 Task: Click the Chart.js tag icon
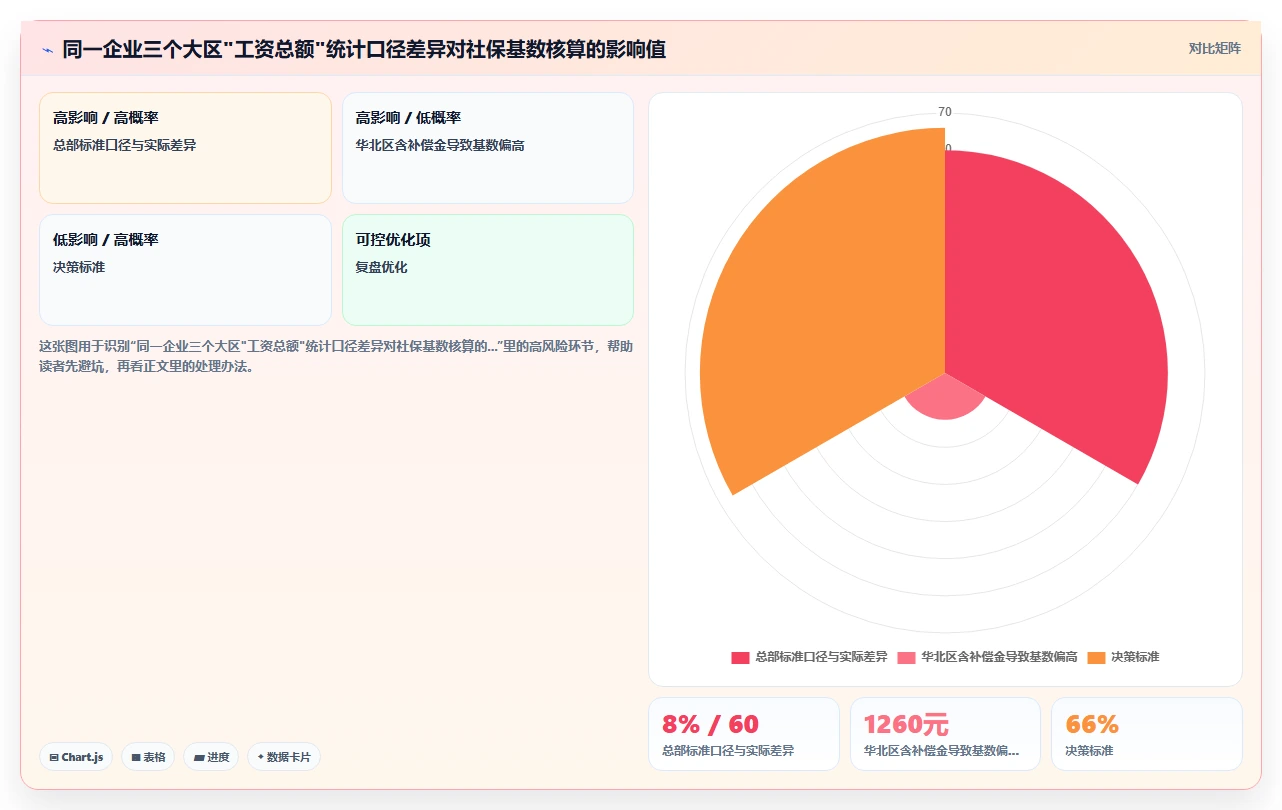[x=54, y=758]
